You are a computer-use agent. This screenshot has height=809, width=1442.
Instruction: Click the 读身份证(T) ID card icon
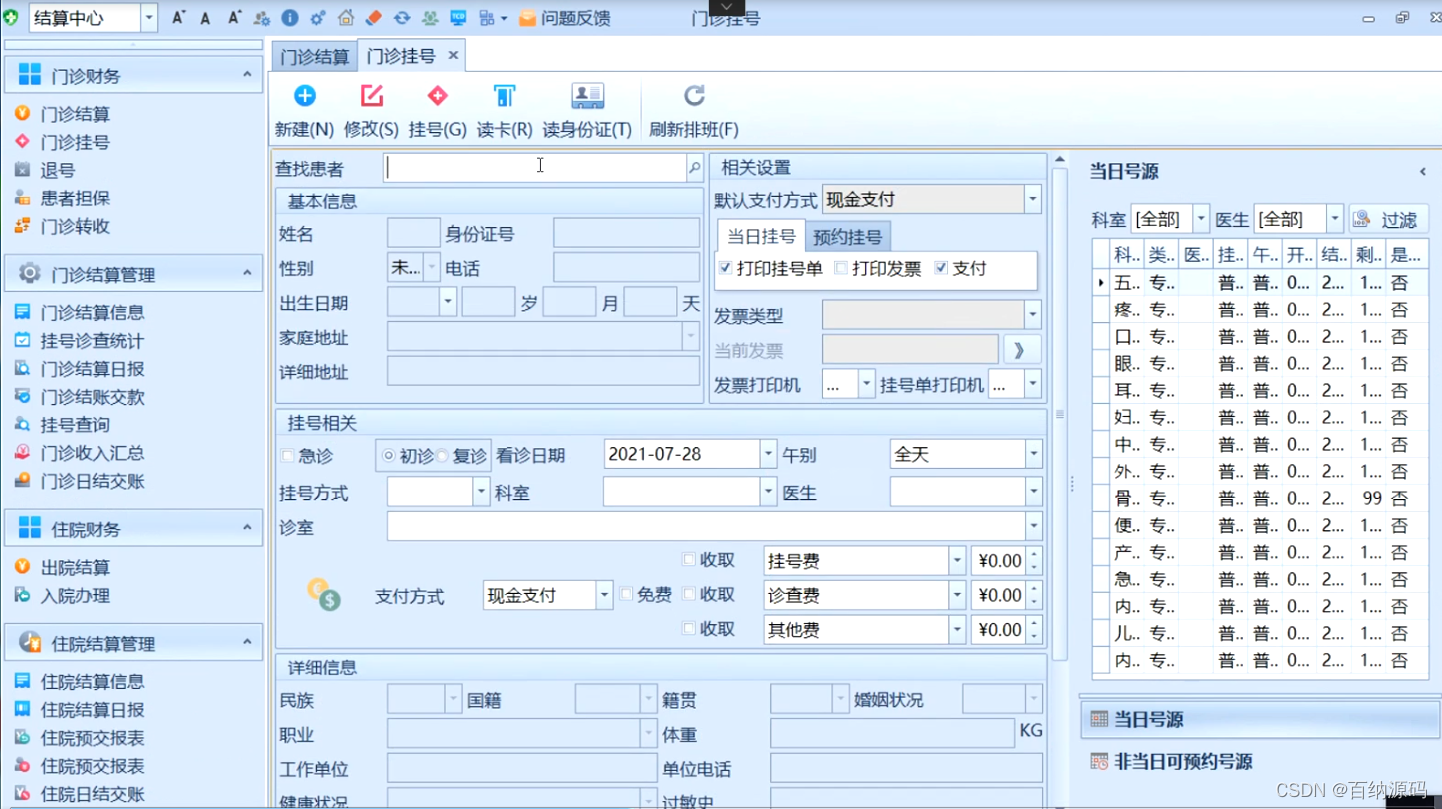coord(587,96)
